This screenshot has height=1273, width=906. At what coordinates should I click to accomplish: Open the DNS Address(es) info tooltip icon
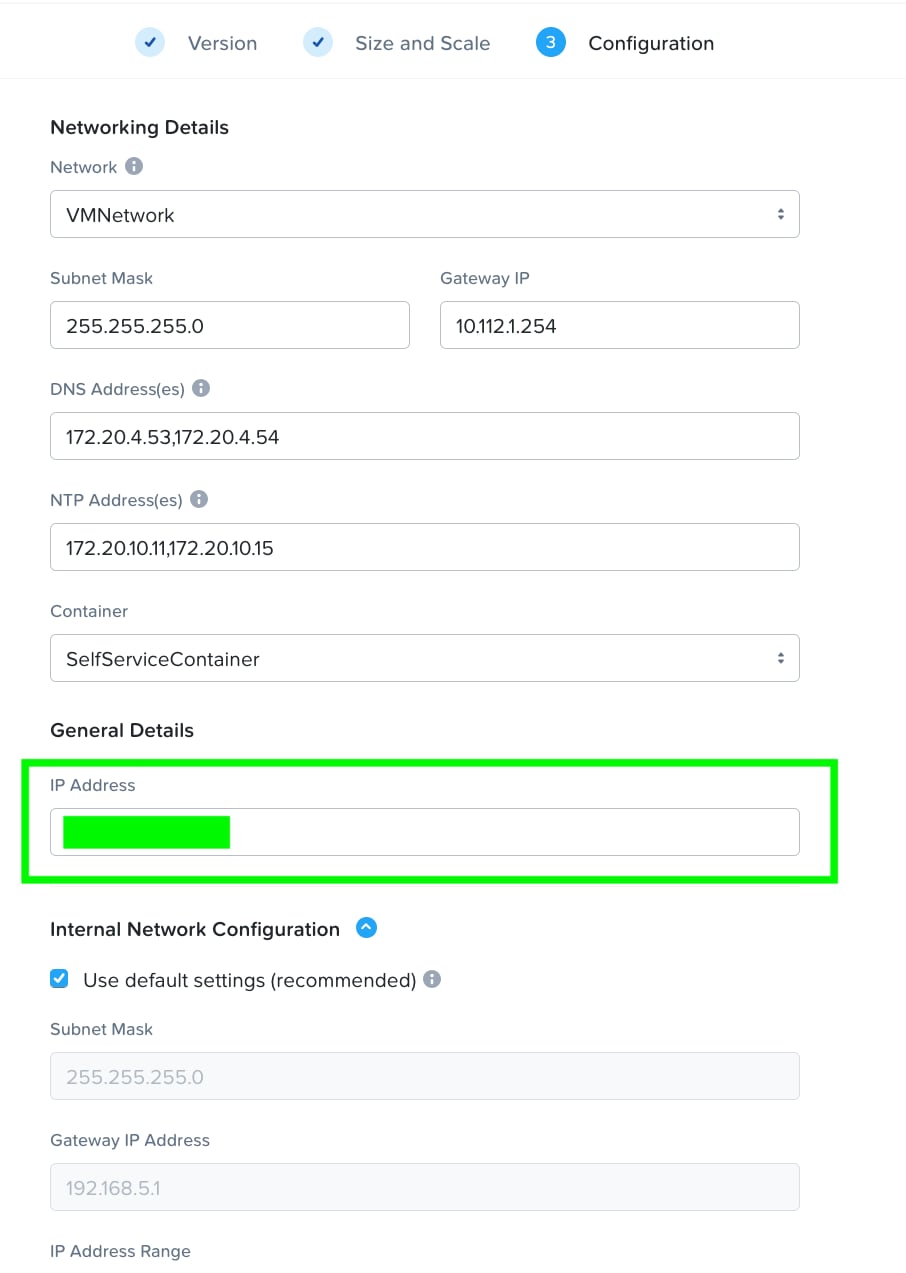click(x=200, y=389)
